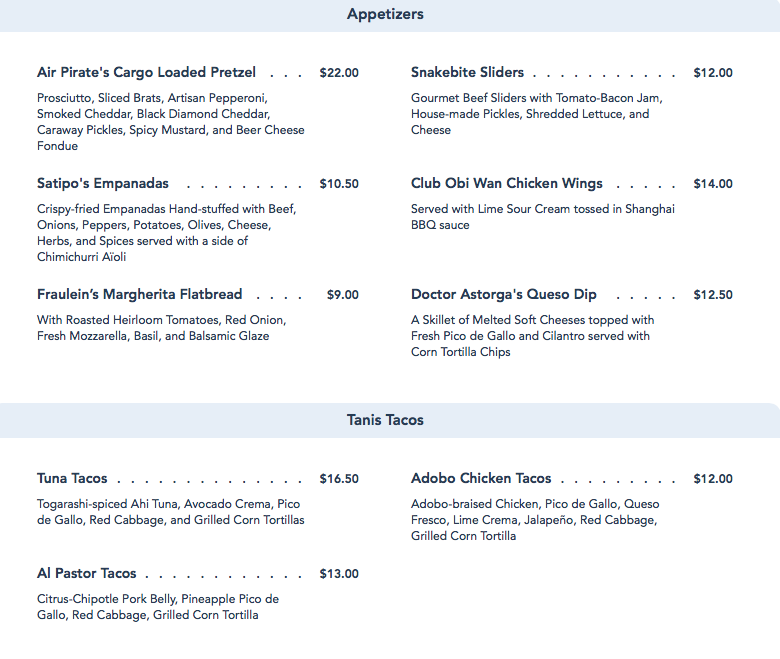Click the Appetizers section header
Viewport: 780px width, 659px height.
(385, 14)
